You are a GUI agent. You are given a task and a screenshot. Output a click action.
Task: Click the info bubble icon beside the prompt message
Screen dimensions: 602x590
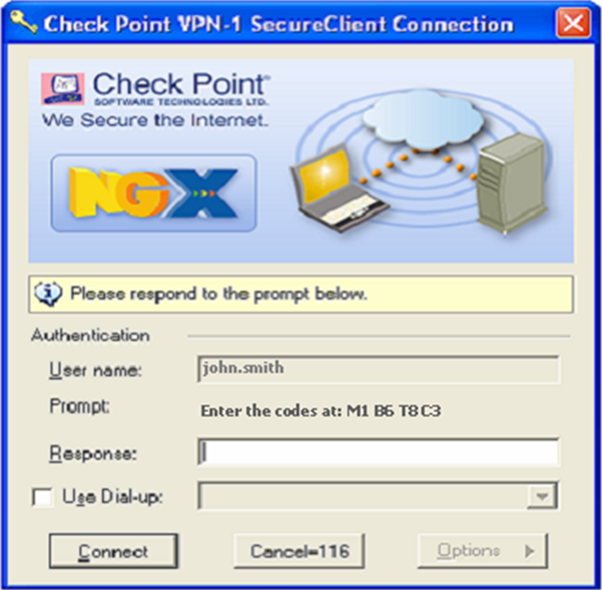(x=48, y=294)
